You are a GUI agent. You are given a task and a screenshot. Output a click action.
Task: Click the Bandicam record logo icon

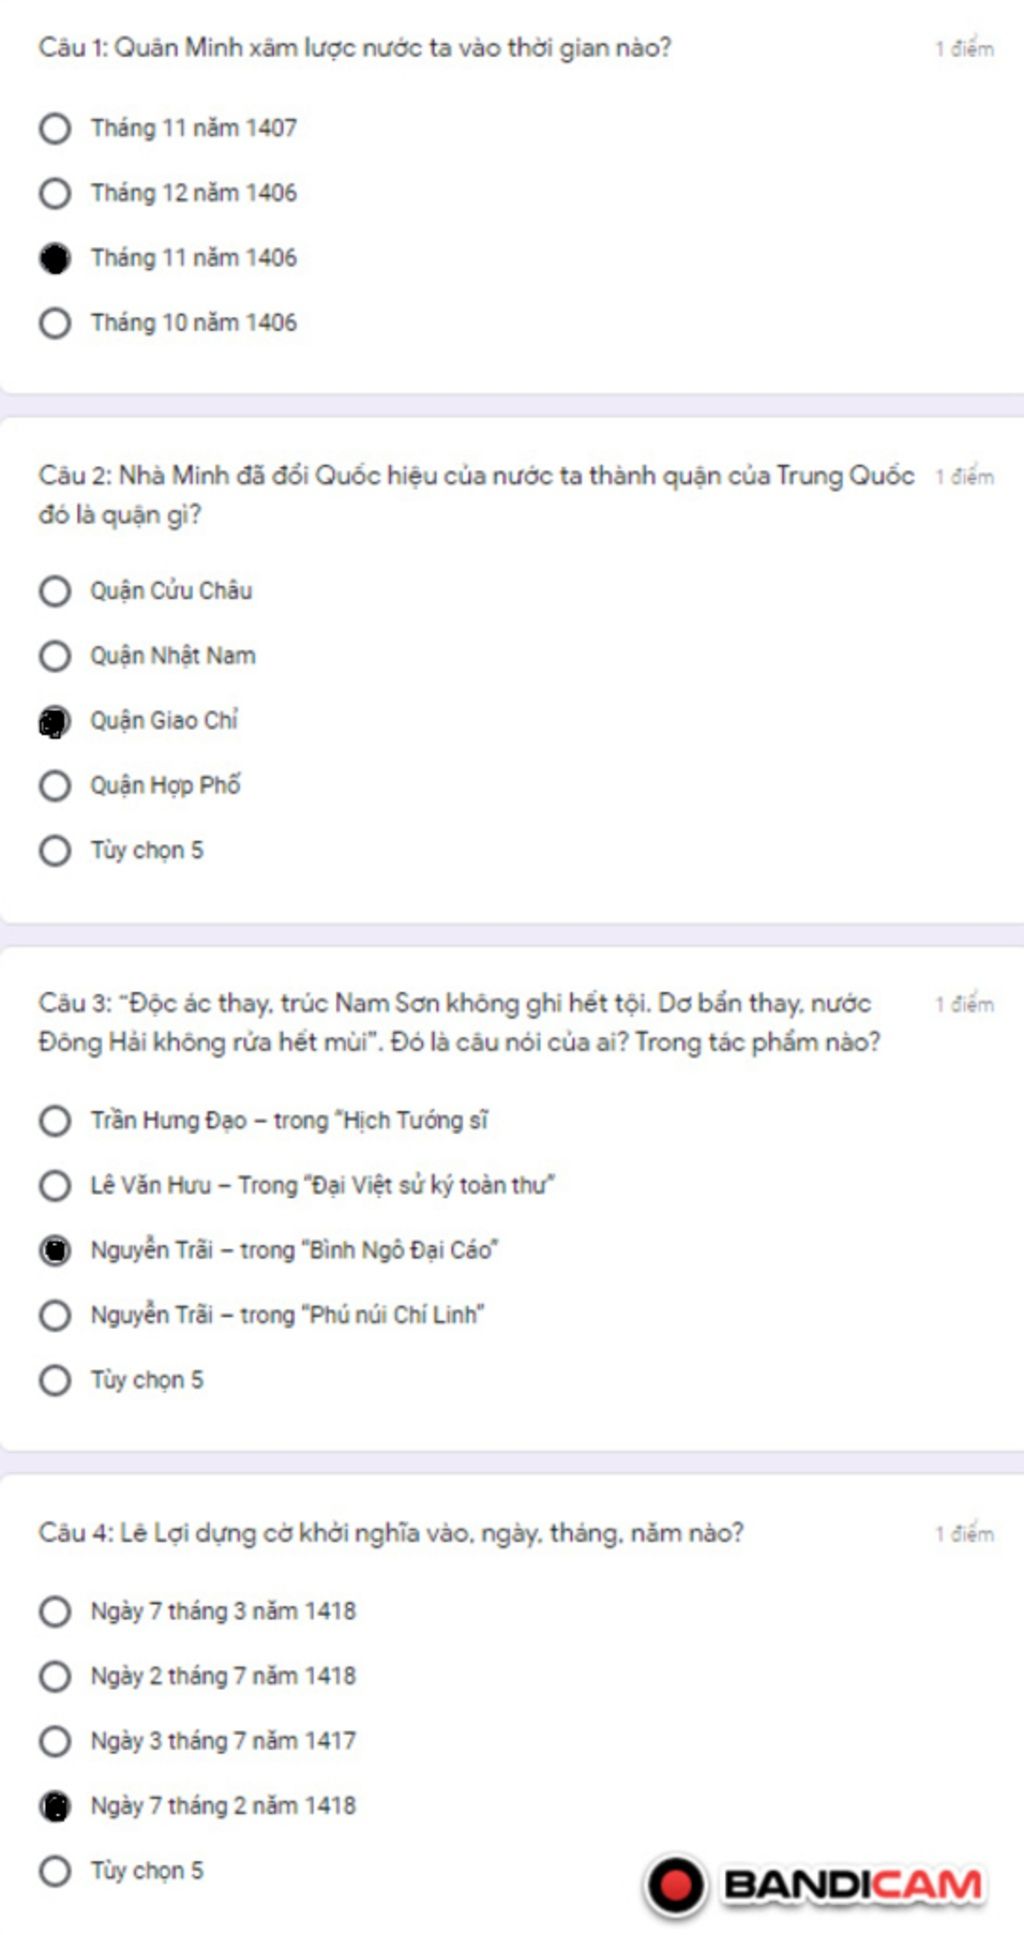click(x=676, y=1886)
